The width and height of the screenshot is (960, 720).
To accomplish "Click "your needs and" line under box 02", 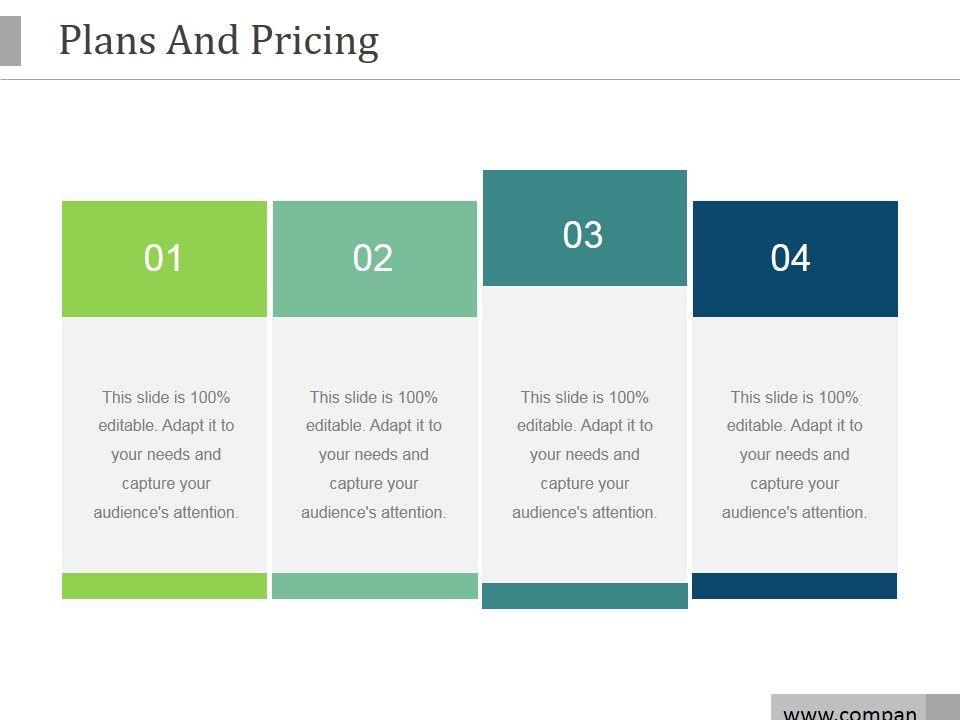I will (x=374, y=454).
